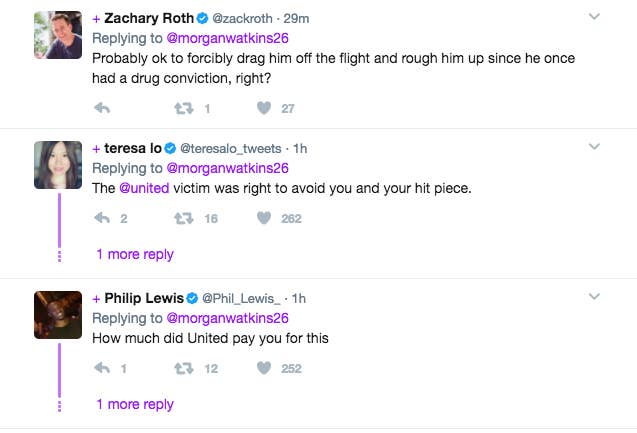Like Zachary Roth's tweet
The image size is (637, 433).
[264, 108]
